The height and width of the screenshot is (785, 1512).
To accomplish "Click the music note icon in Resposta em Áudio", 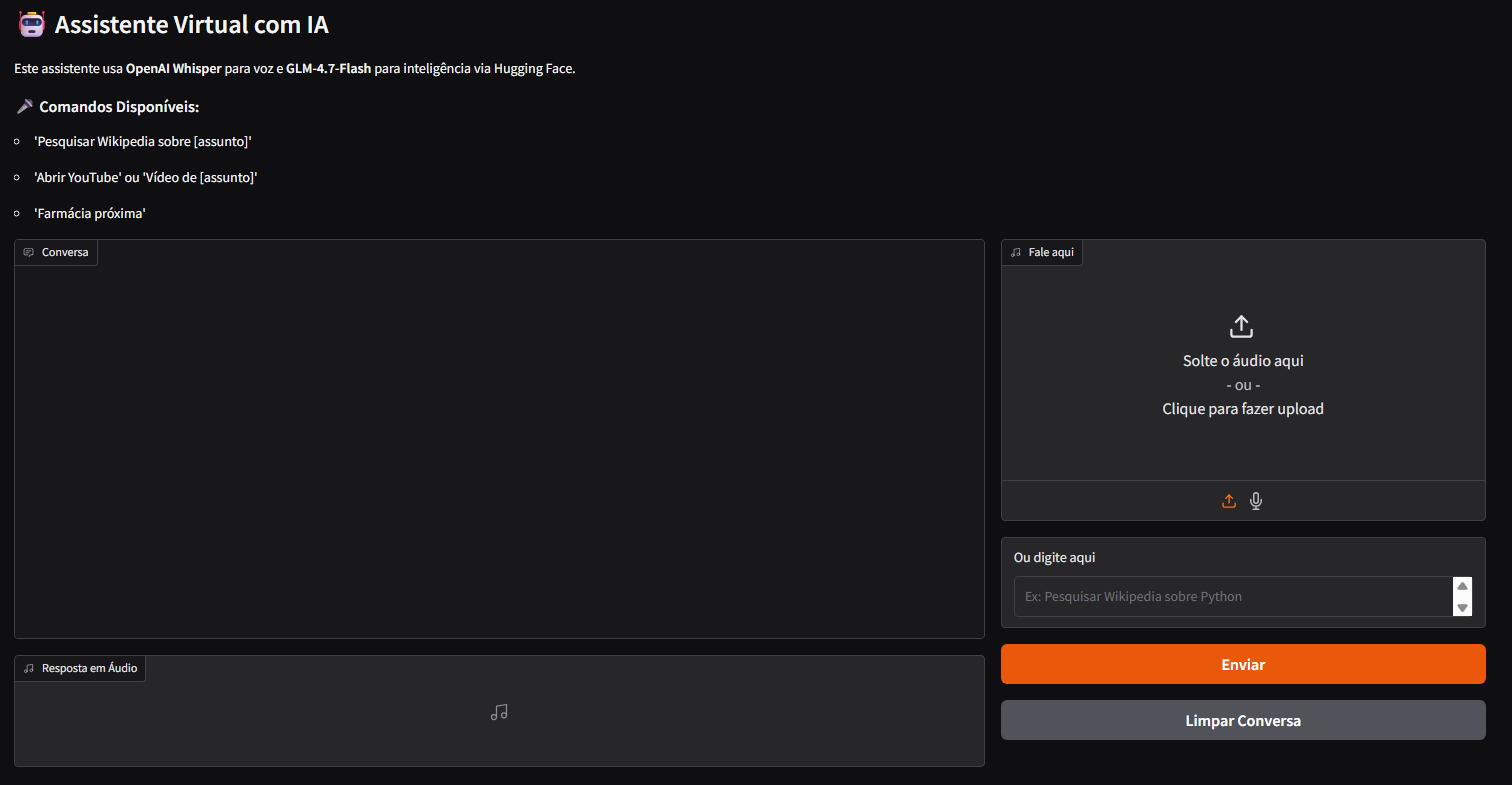I will click(499, 712).
